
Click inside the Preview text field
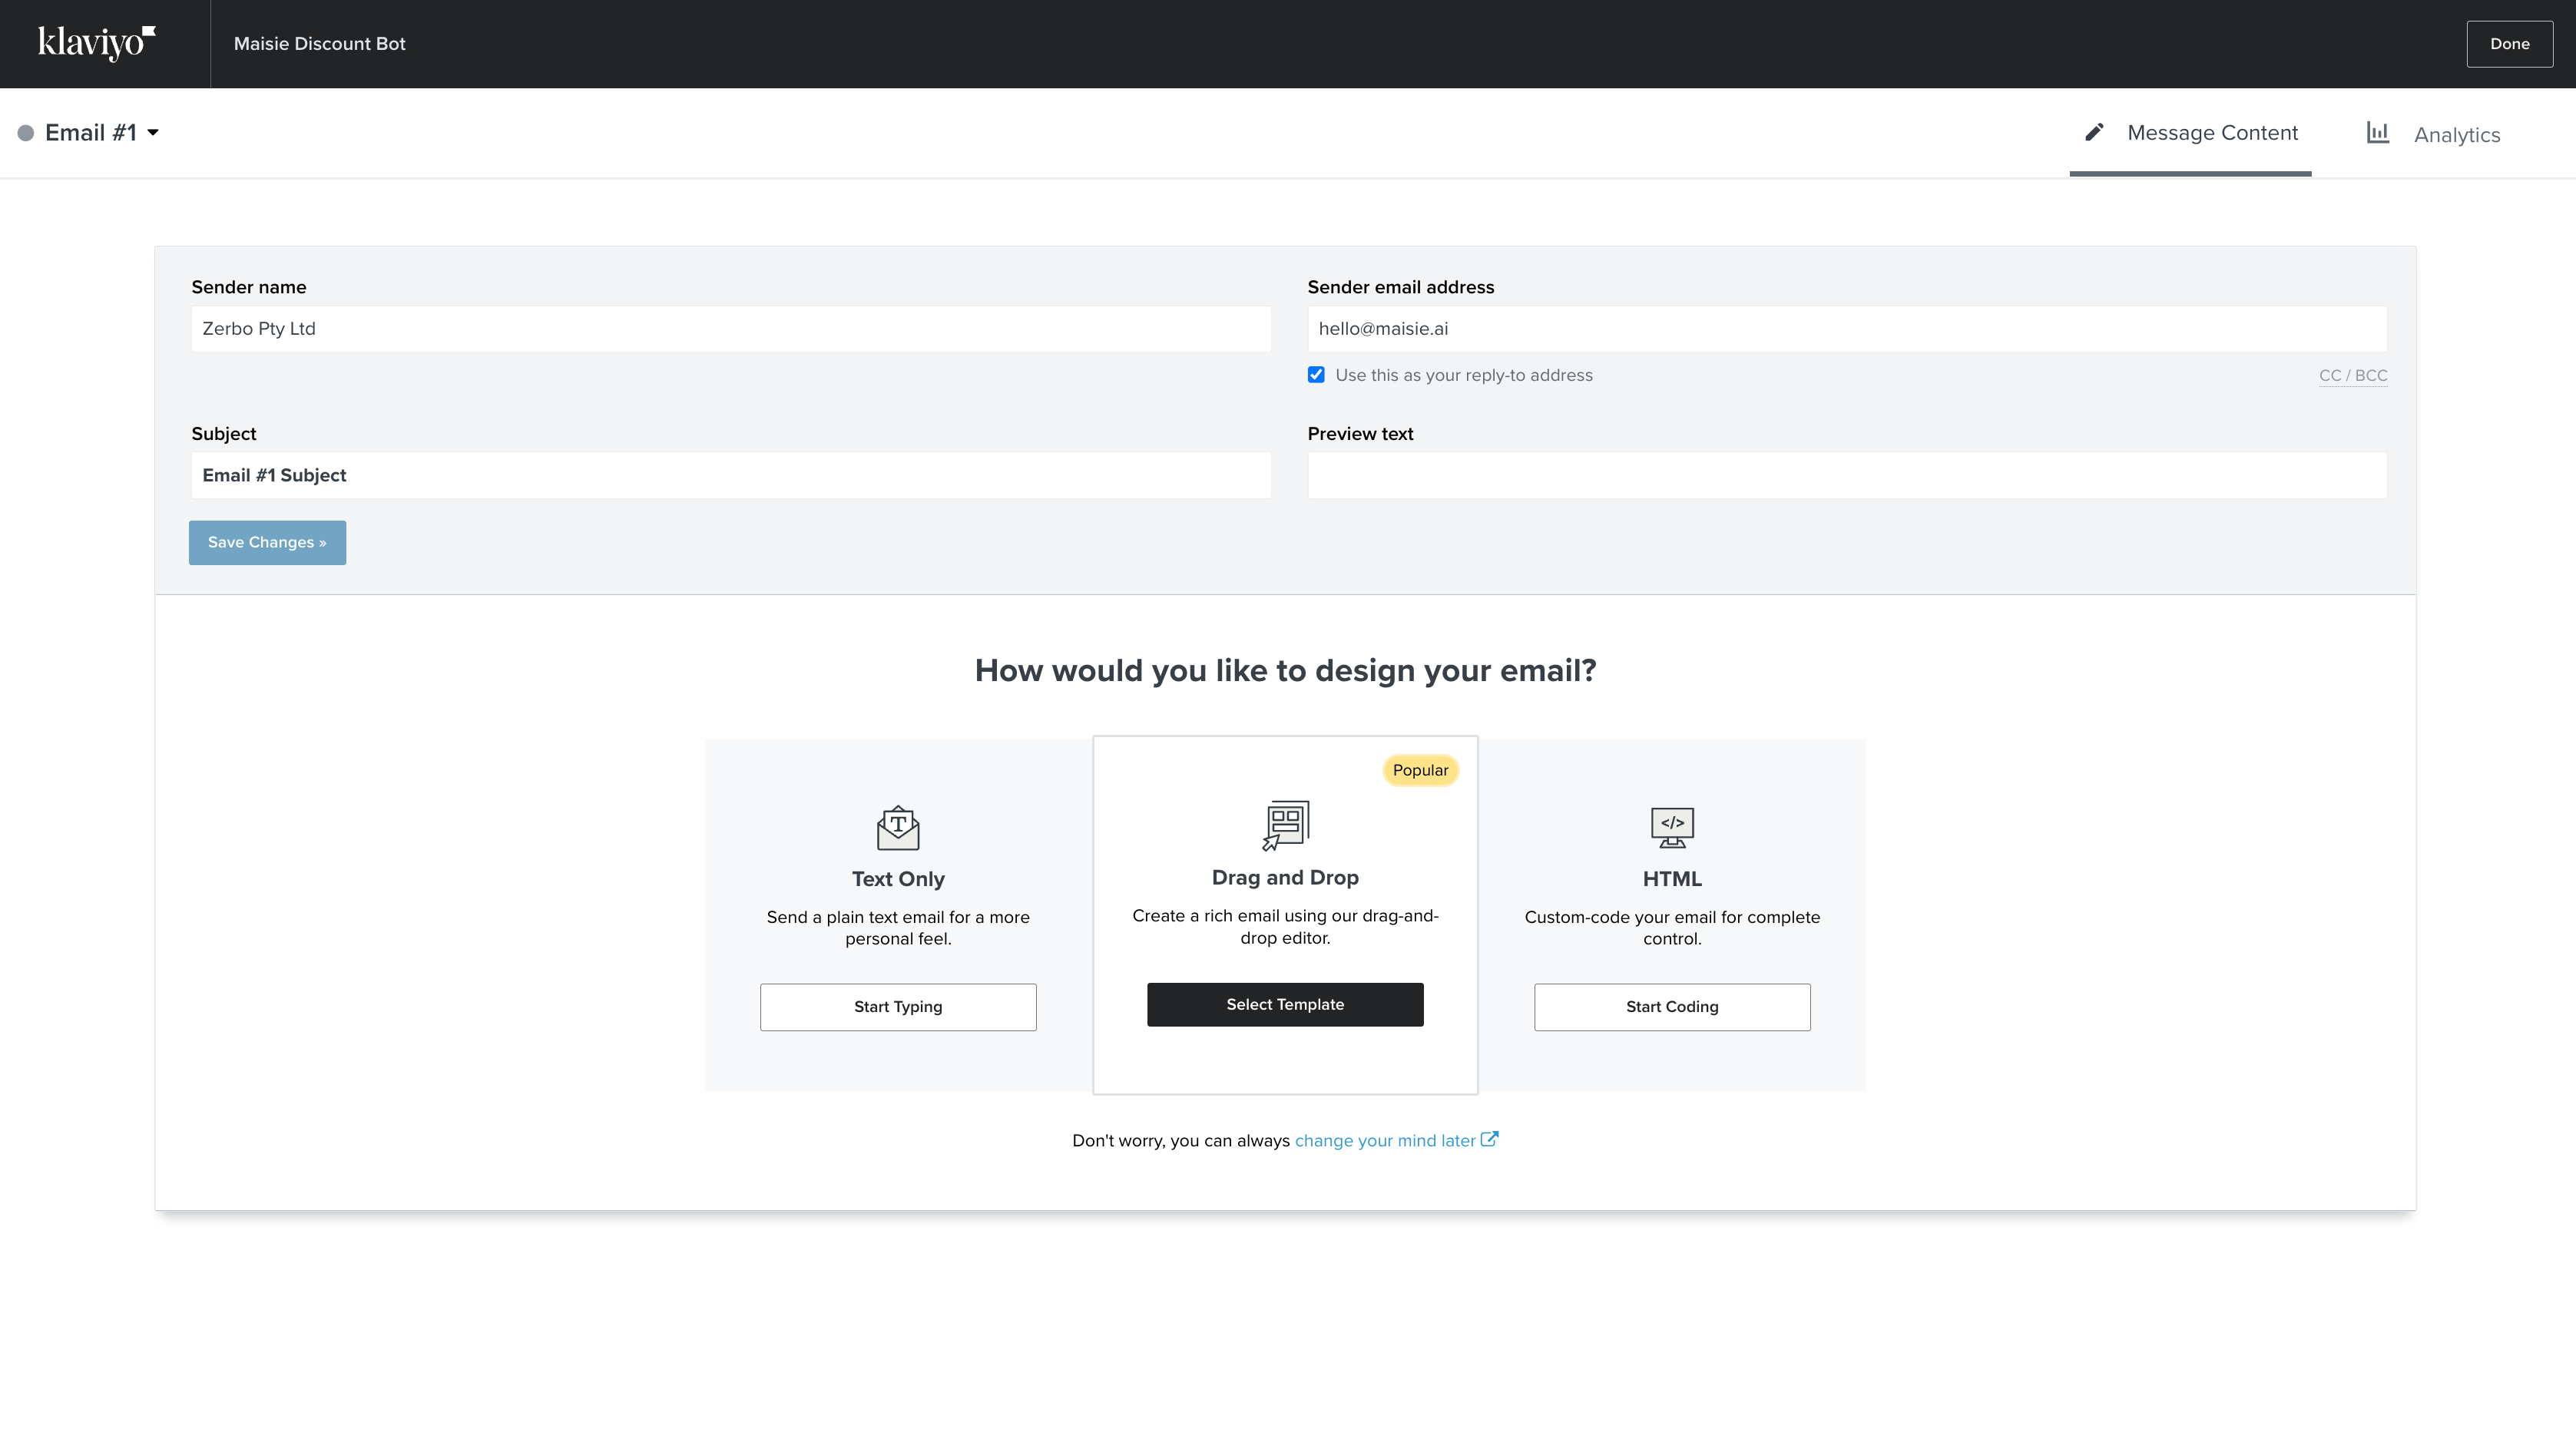[x=1846, y=475]
